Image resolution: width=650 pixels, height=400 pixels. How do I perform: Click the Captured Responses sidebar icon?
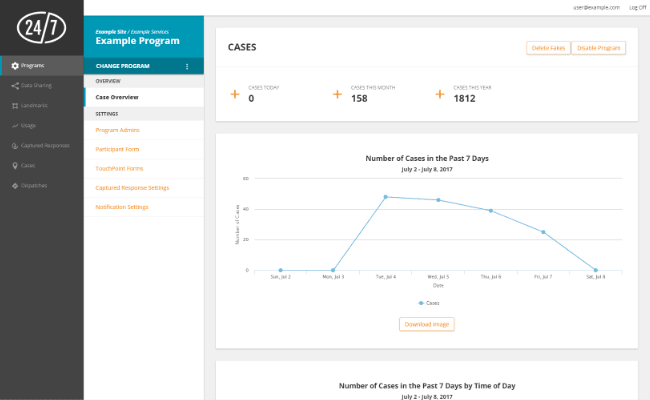[x=14, y=145]
